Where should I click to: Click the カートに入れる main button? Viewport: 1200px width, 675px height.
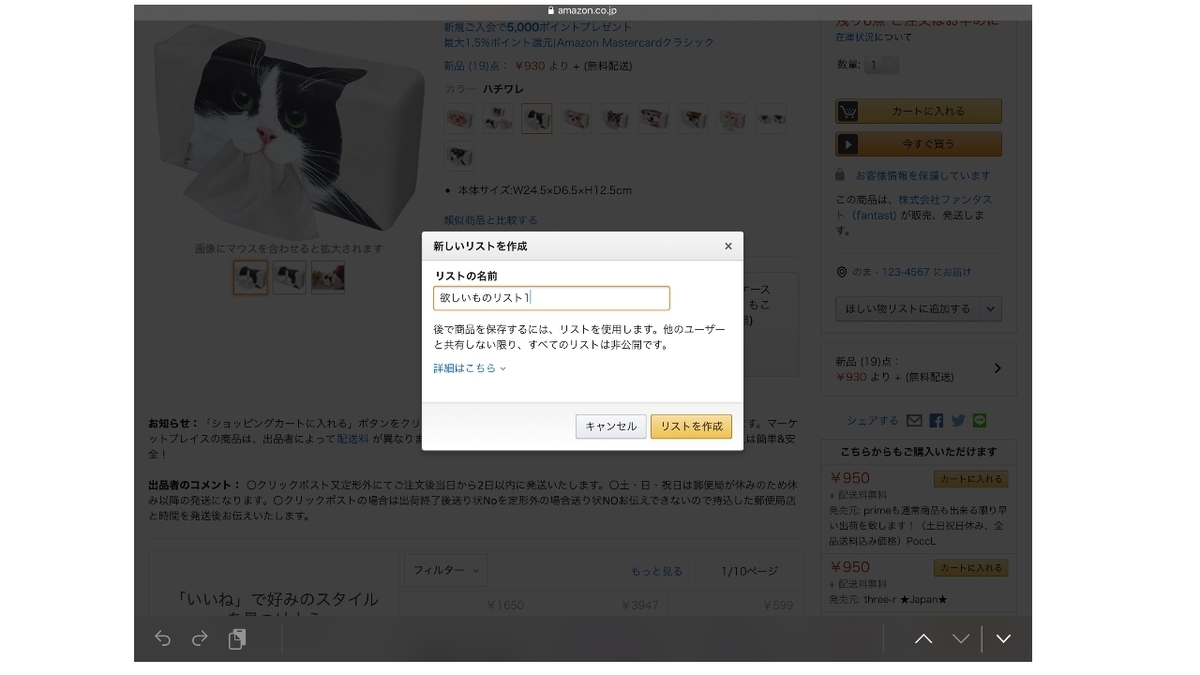tap(919, 112)
